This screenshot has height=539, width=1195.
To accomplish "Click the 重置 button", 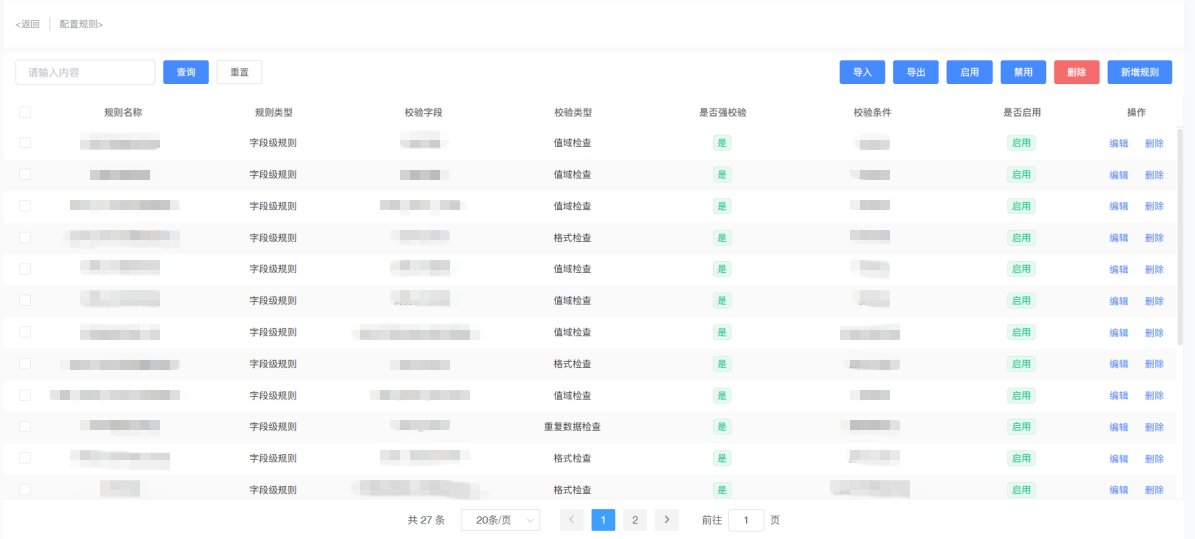I will tap(239, 72).
